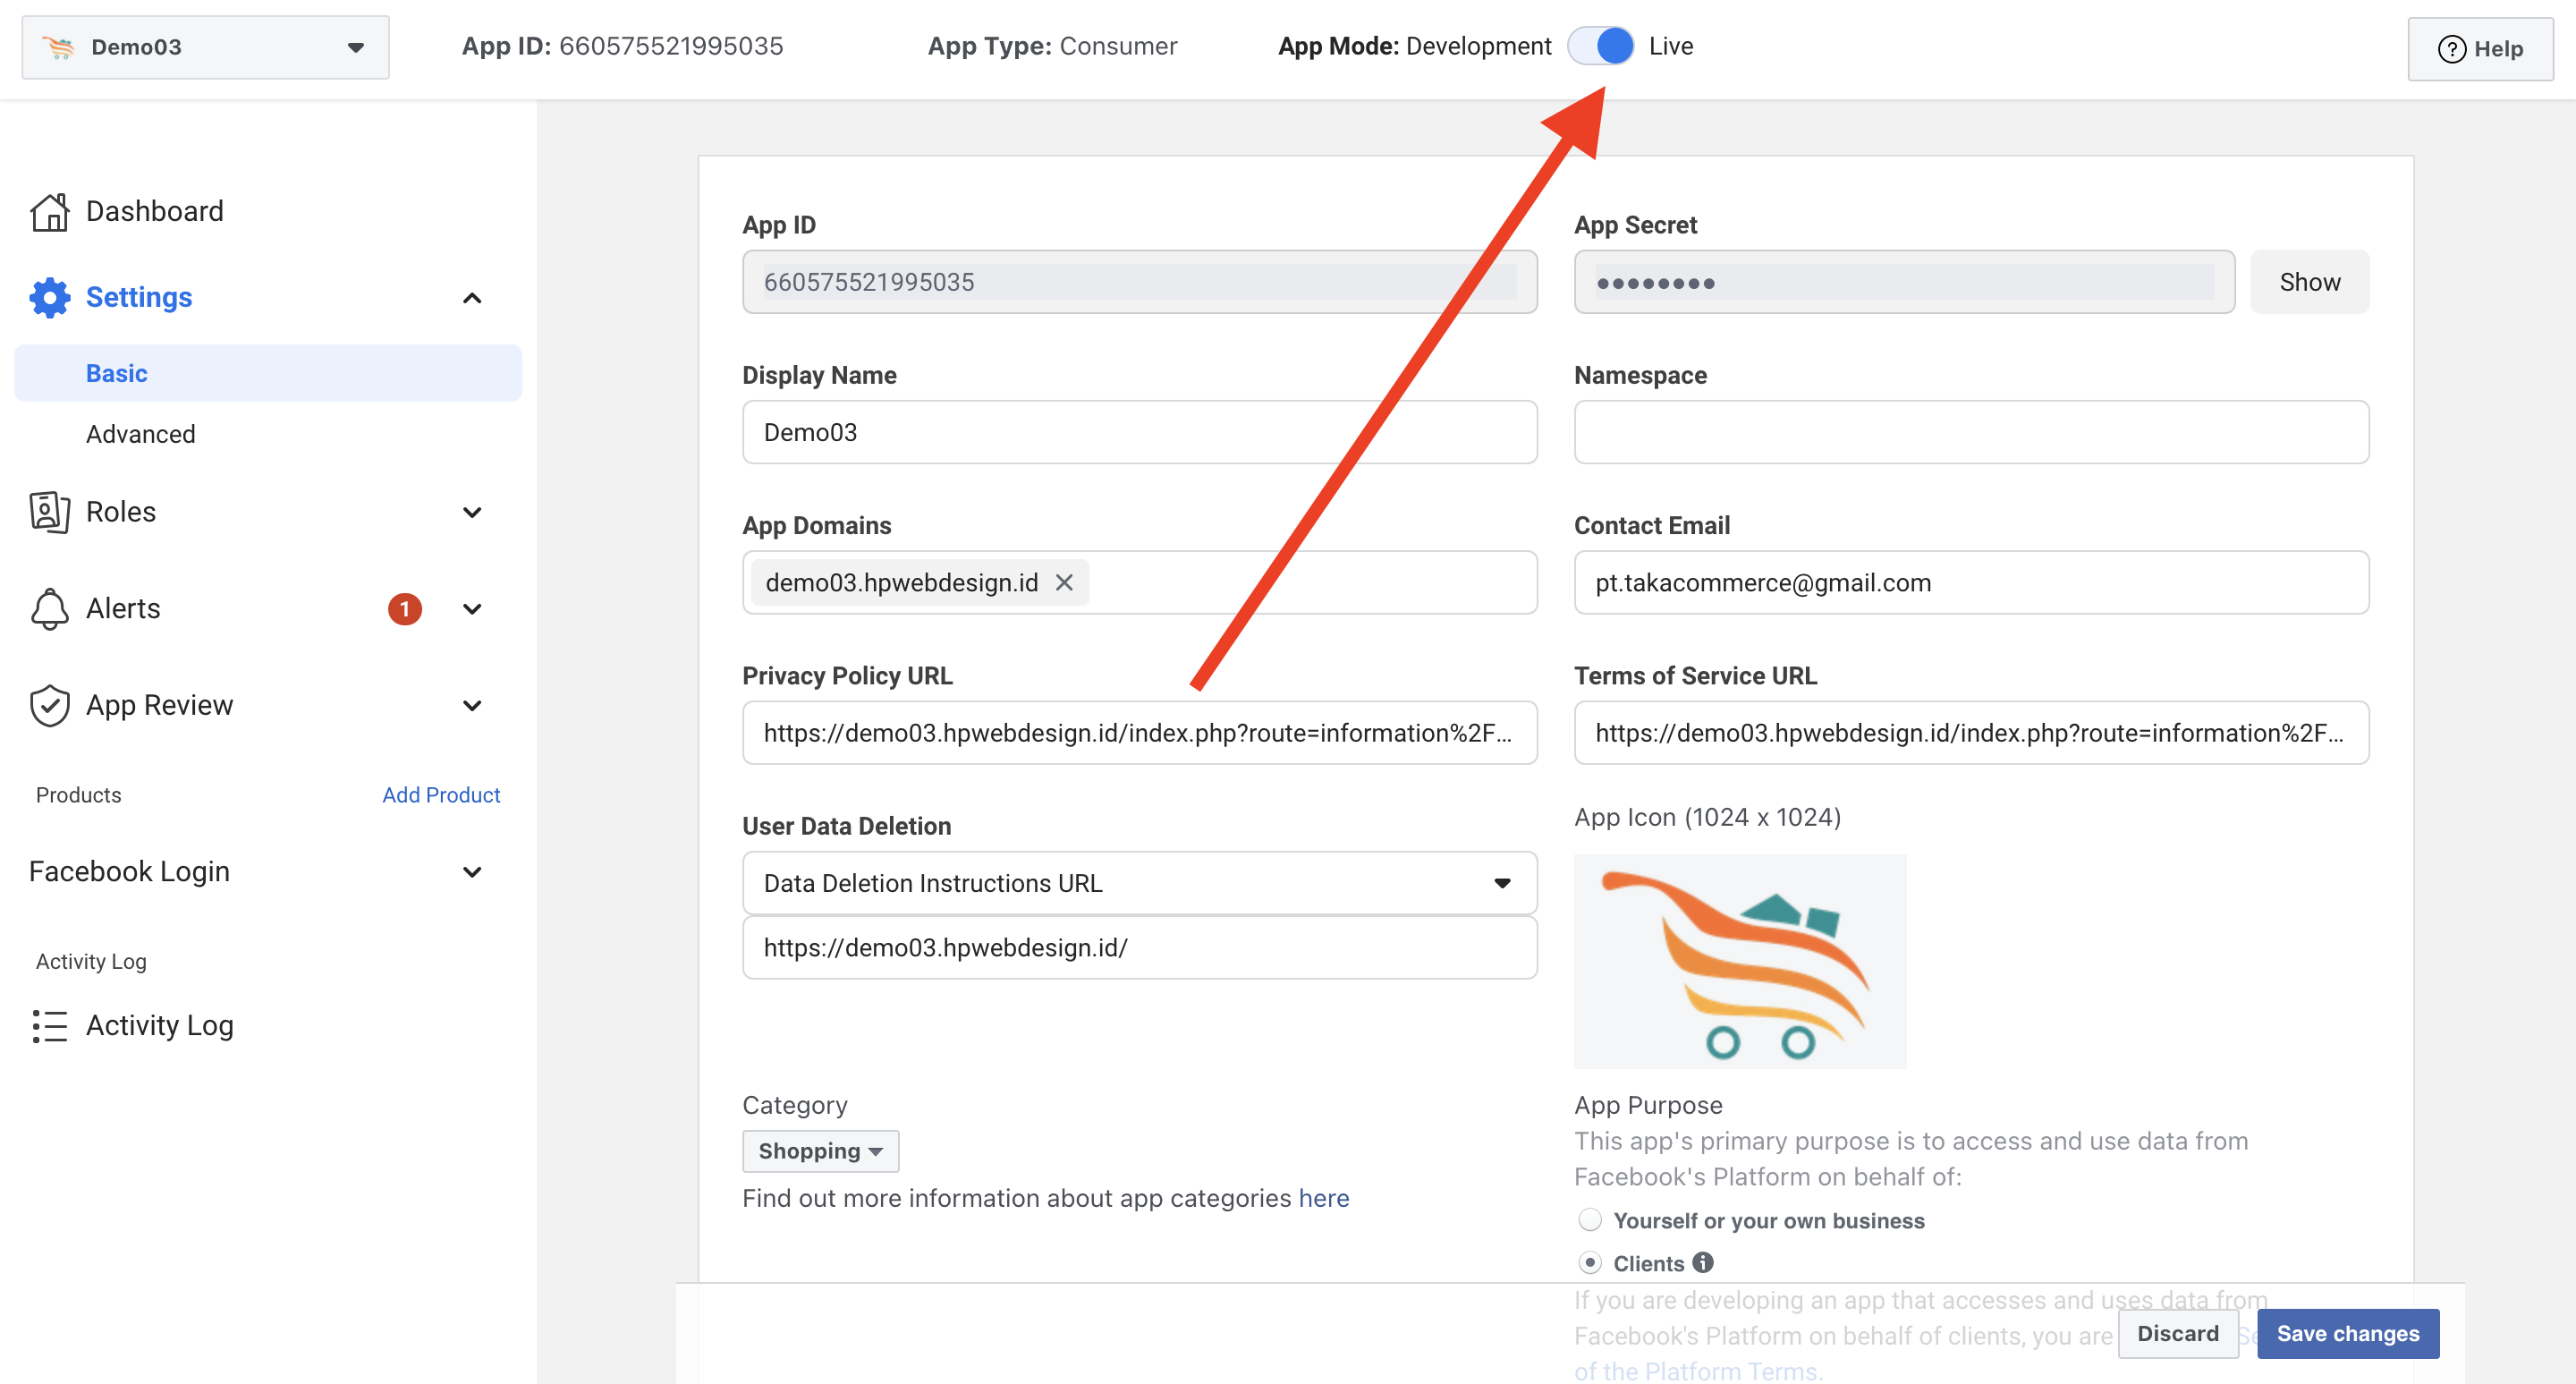Open the Data Deletion Instructions URL dropdown
The height and width of the screenshot is (1384, 2576).
1139,883
